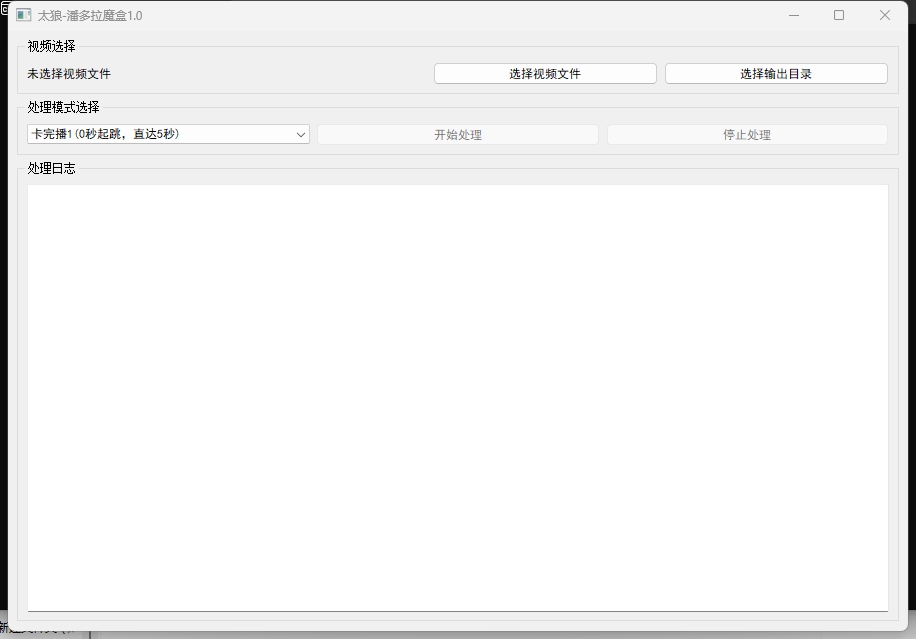Select the 视频选择 group heading
Viewport: 916px width, 639px height.
[x=51, y=46]
